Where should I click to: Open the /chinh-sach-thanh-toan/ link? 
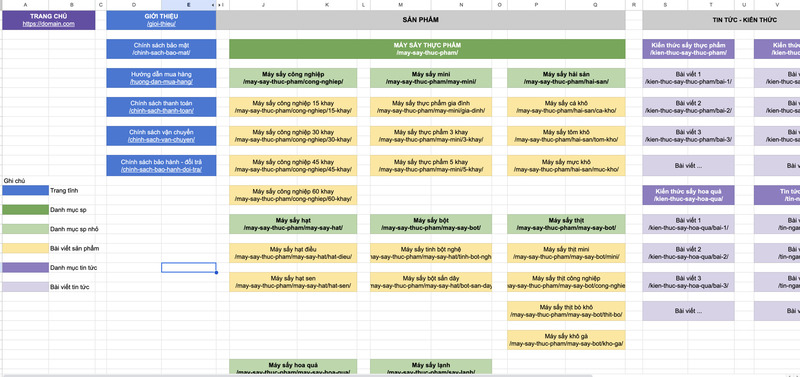[x=161, y=111]
